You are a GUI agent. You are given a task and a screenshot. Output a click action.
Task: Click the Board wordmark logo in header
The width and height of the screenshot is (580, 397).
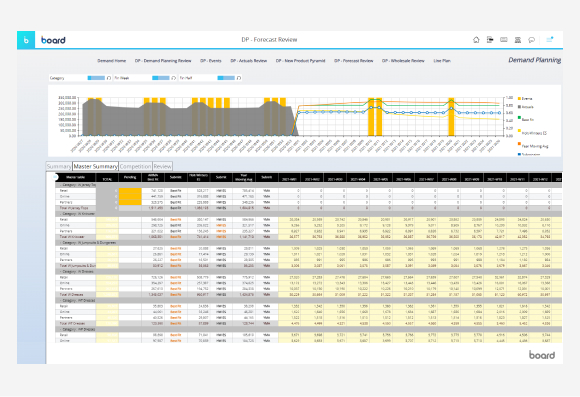[x=53, y=40]
